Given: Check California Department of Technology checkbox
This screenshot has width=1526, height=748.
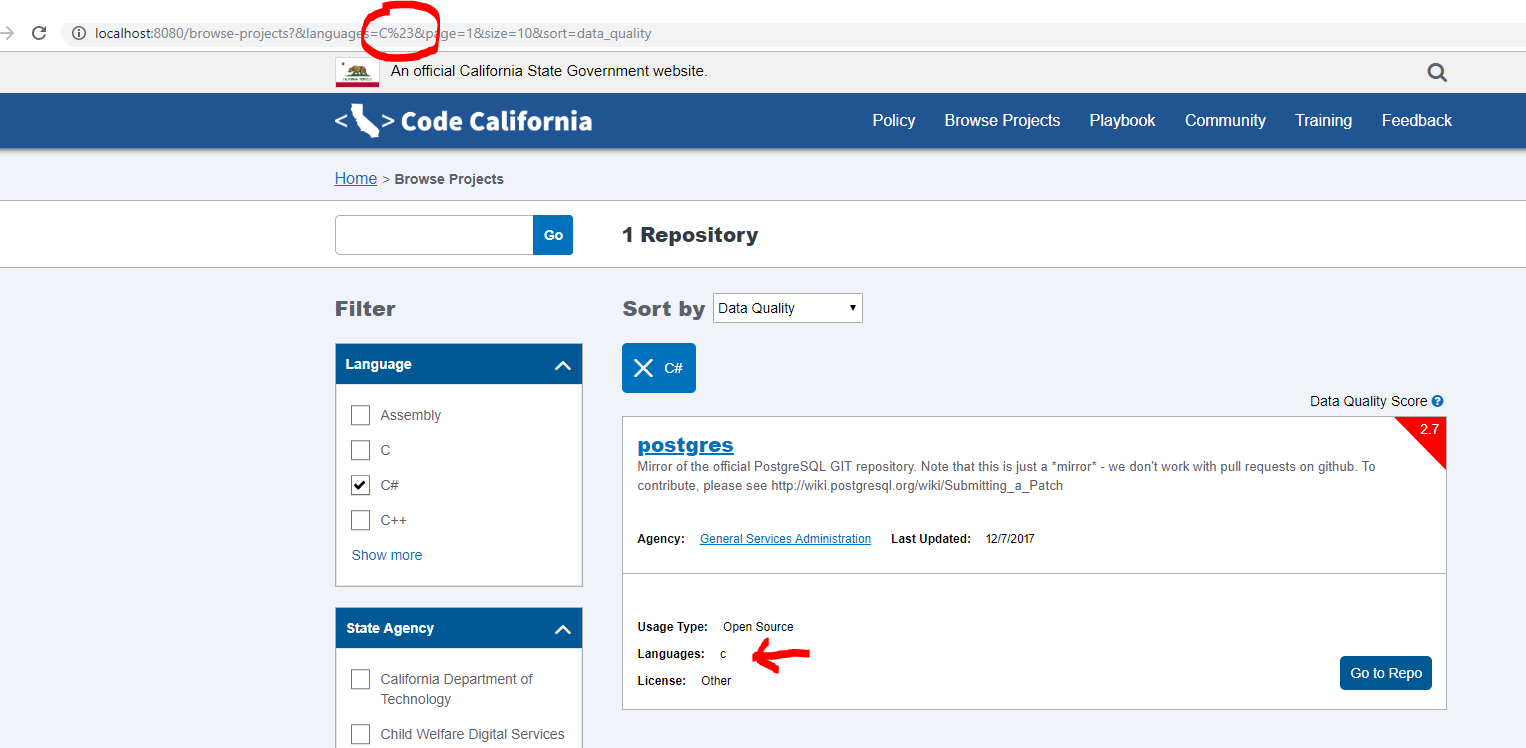Looking at the screenshot, I should (361, 679).
